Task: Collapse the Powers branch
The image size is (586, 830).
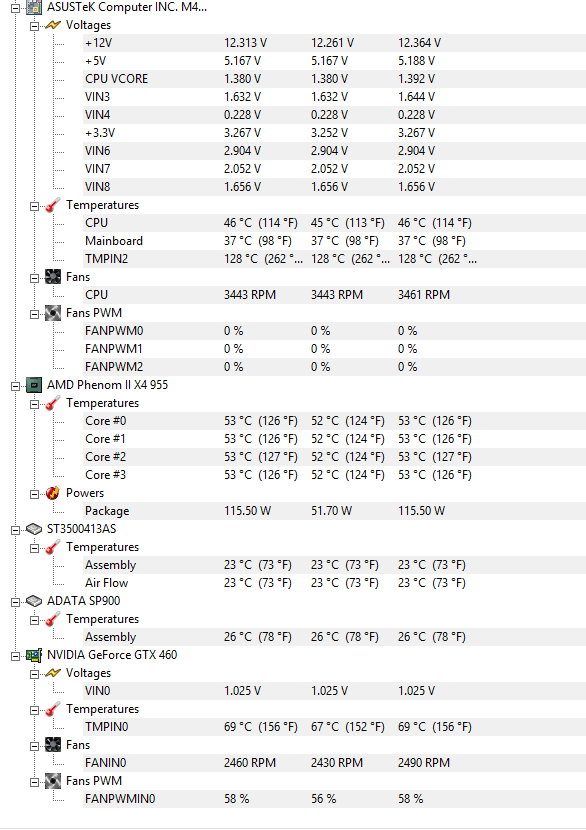Action: point(34,493)
